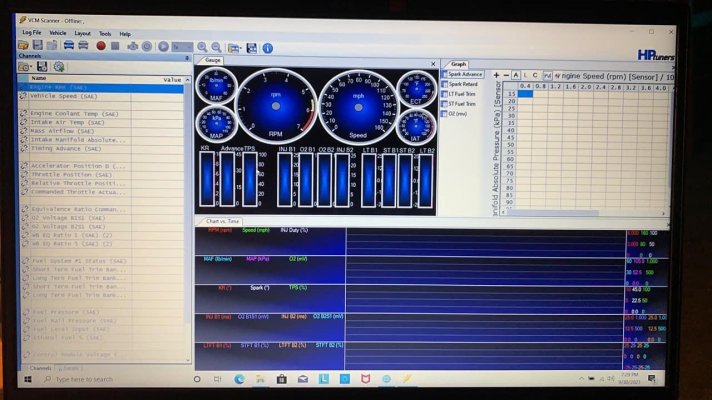Click the ECT temperature gauge
This screenshot has height=400, width=712.
coord(416,89)
